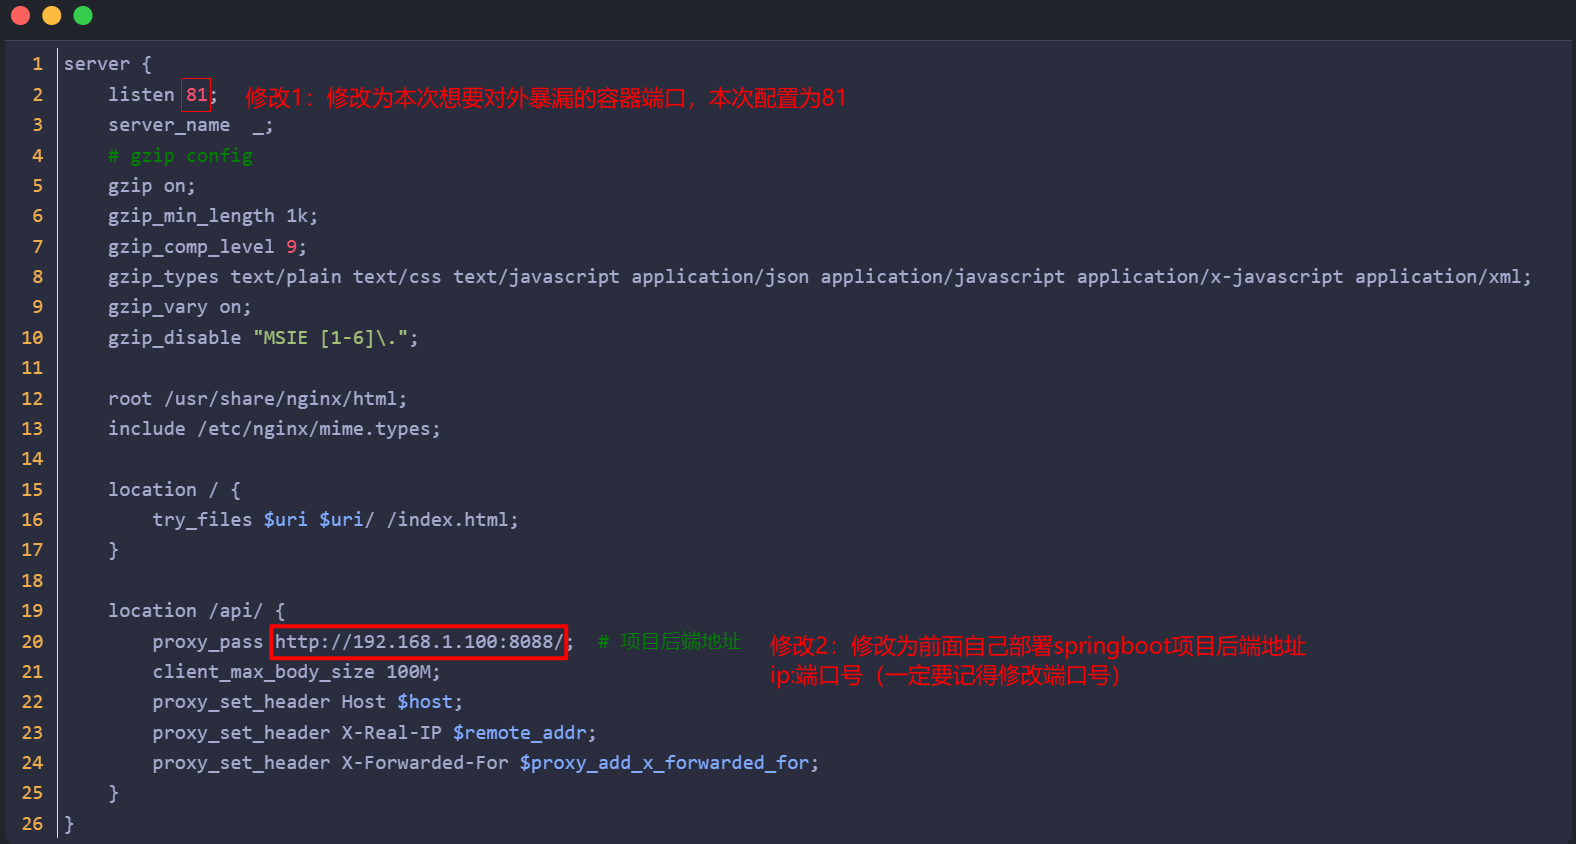Click the "listen" directive on line 2
Image resolution: width=1576 pixels, height=844 pixels.
tap(141, 94)
